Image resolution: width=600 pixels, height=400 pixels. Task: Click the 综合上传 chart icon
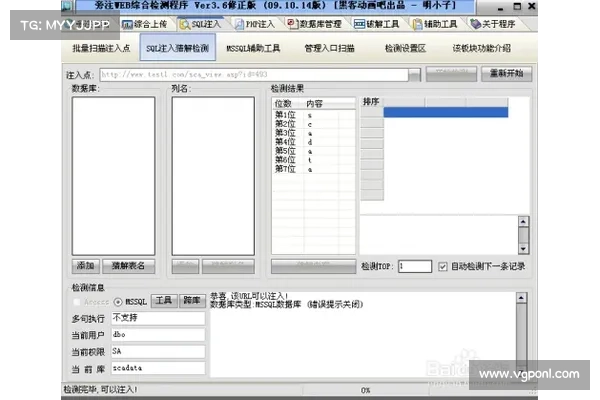[127, 24]
